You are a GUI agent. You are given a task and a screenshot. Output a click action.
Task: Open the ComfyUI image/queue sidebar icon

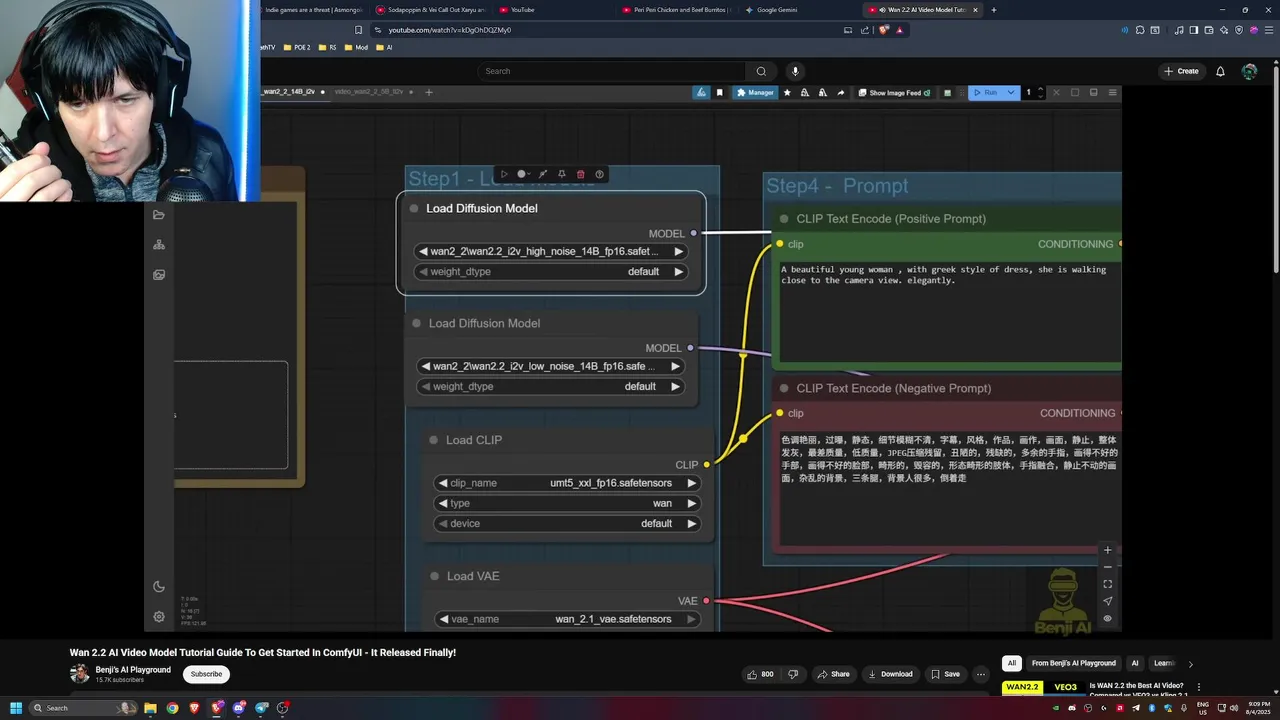(x=159, y=275)
